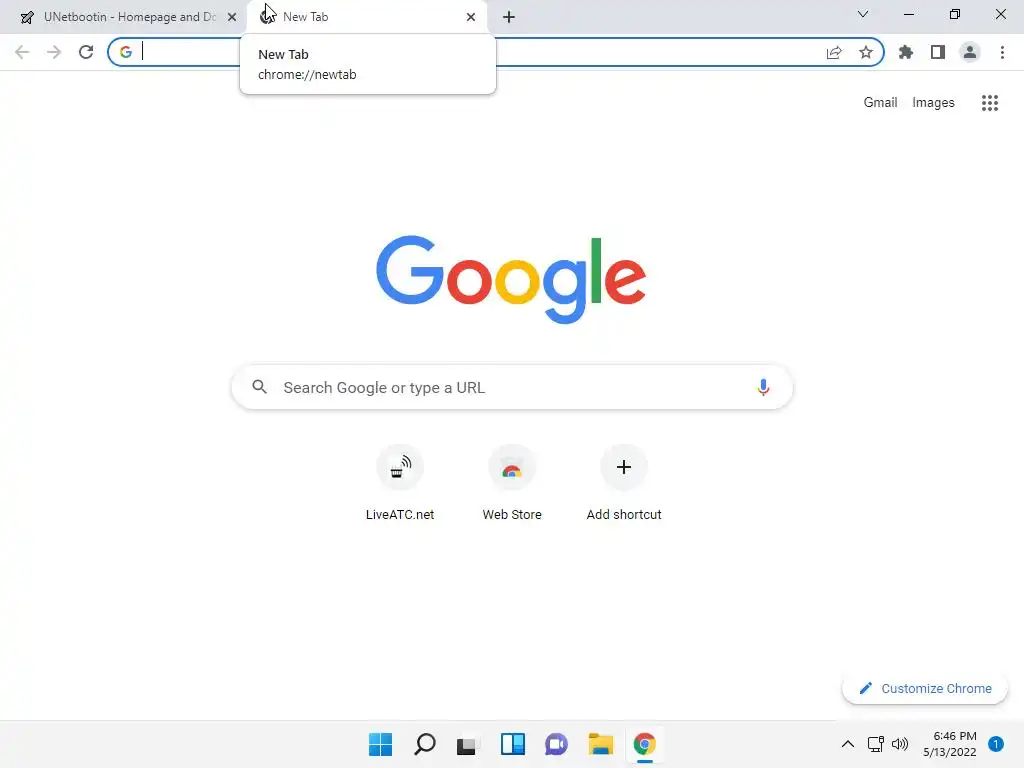This screenshot has width=1024, height=768.
Task: Open the Chat taskbar icon
Action: tap(556, 744)
